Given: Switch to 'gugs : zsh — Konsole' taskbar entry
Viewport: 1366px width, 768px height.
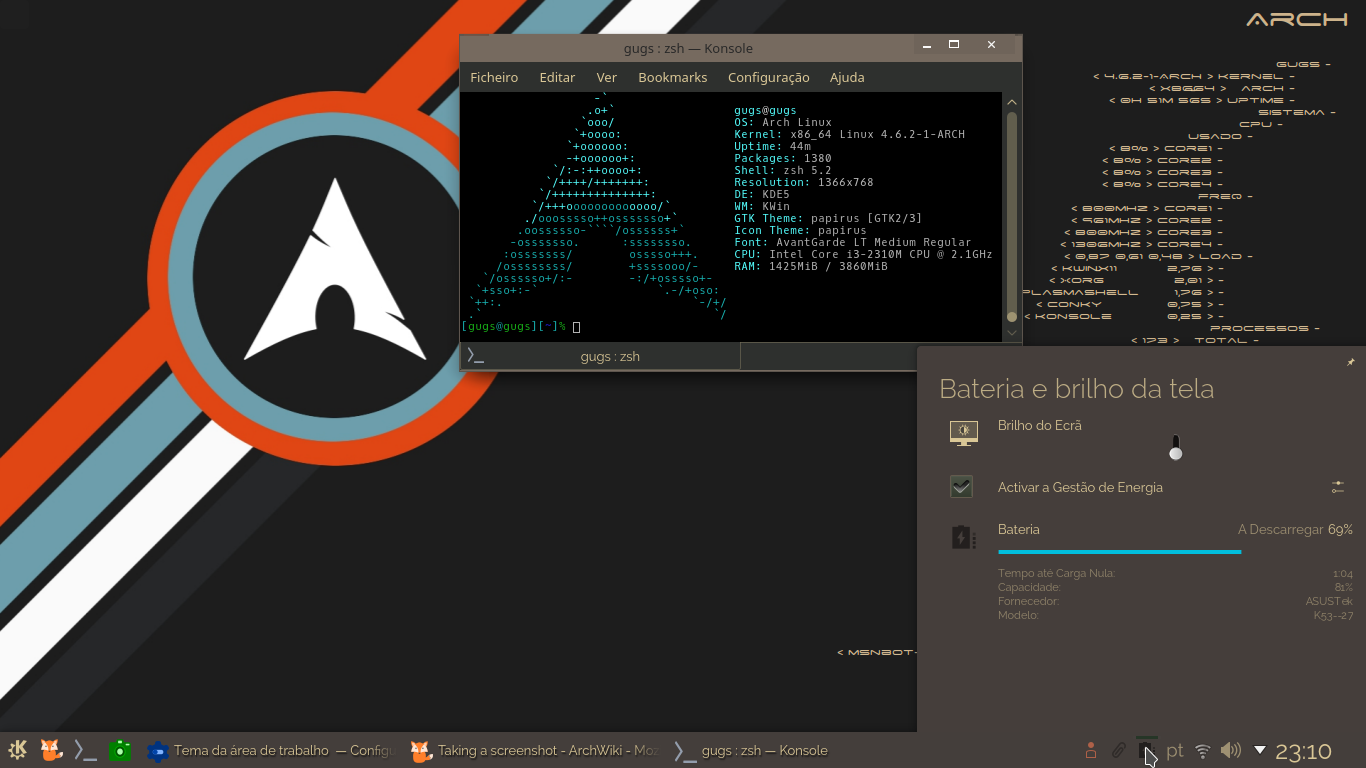Looking at the screenshot, I should 752,750.
